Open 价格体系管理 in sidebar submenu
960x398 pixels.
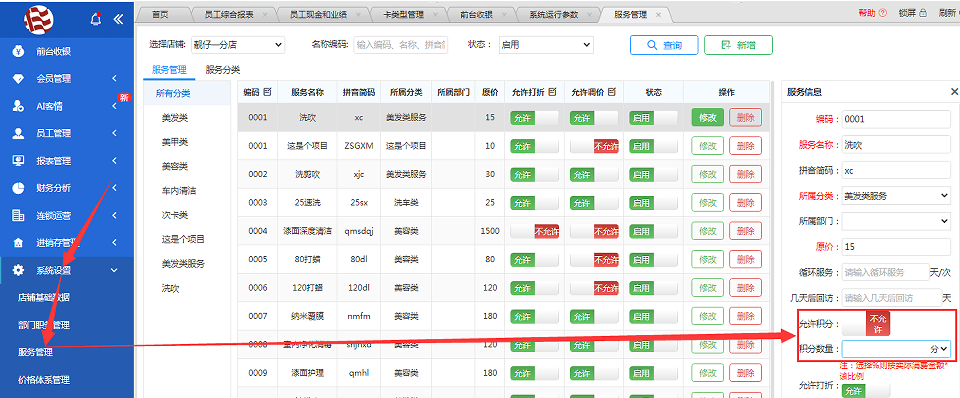(x=43, y=380)
